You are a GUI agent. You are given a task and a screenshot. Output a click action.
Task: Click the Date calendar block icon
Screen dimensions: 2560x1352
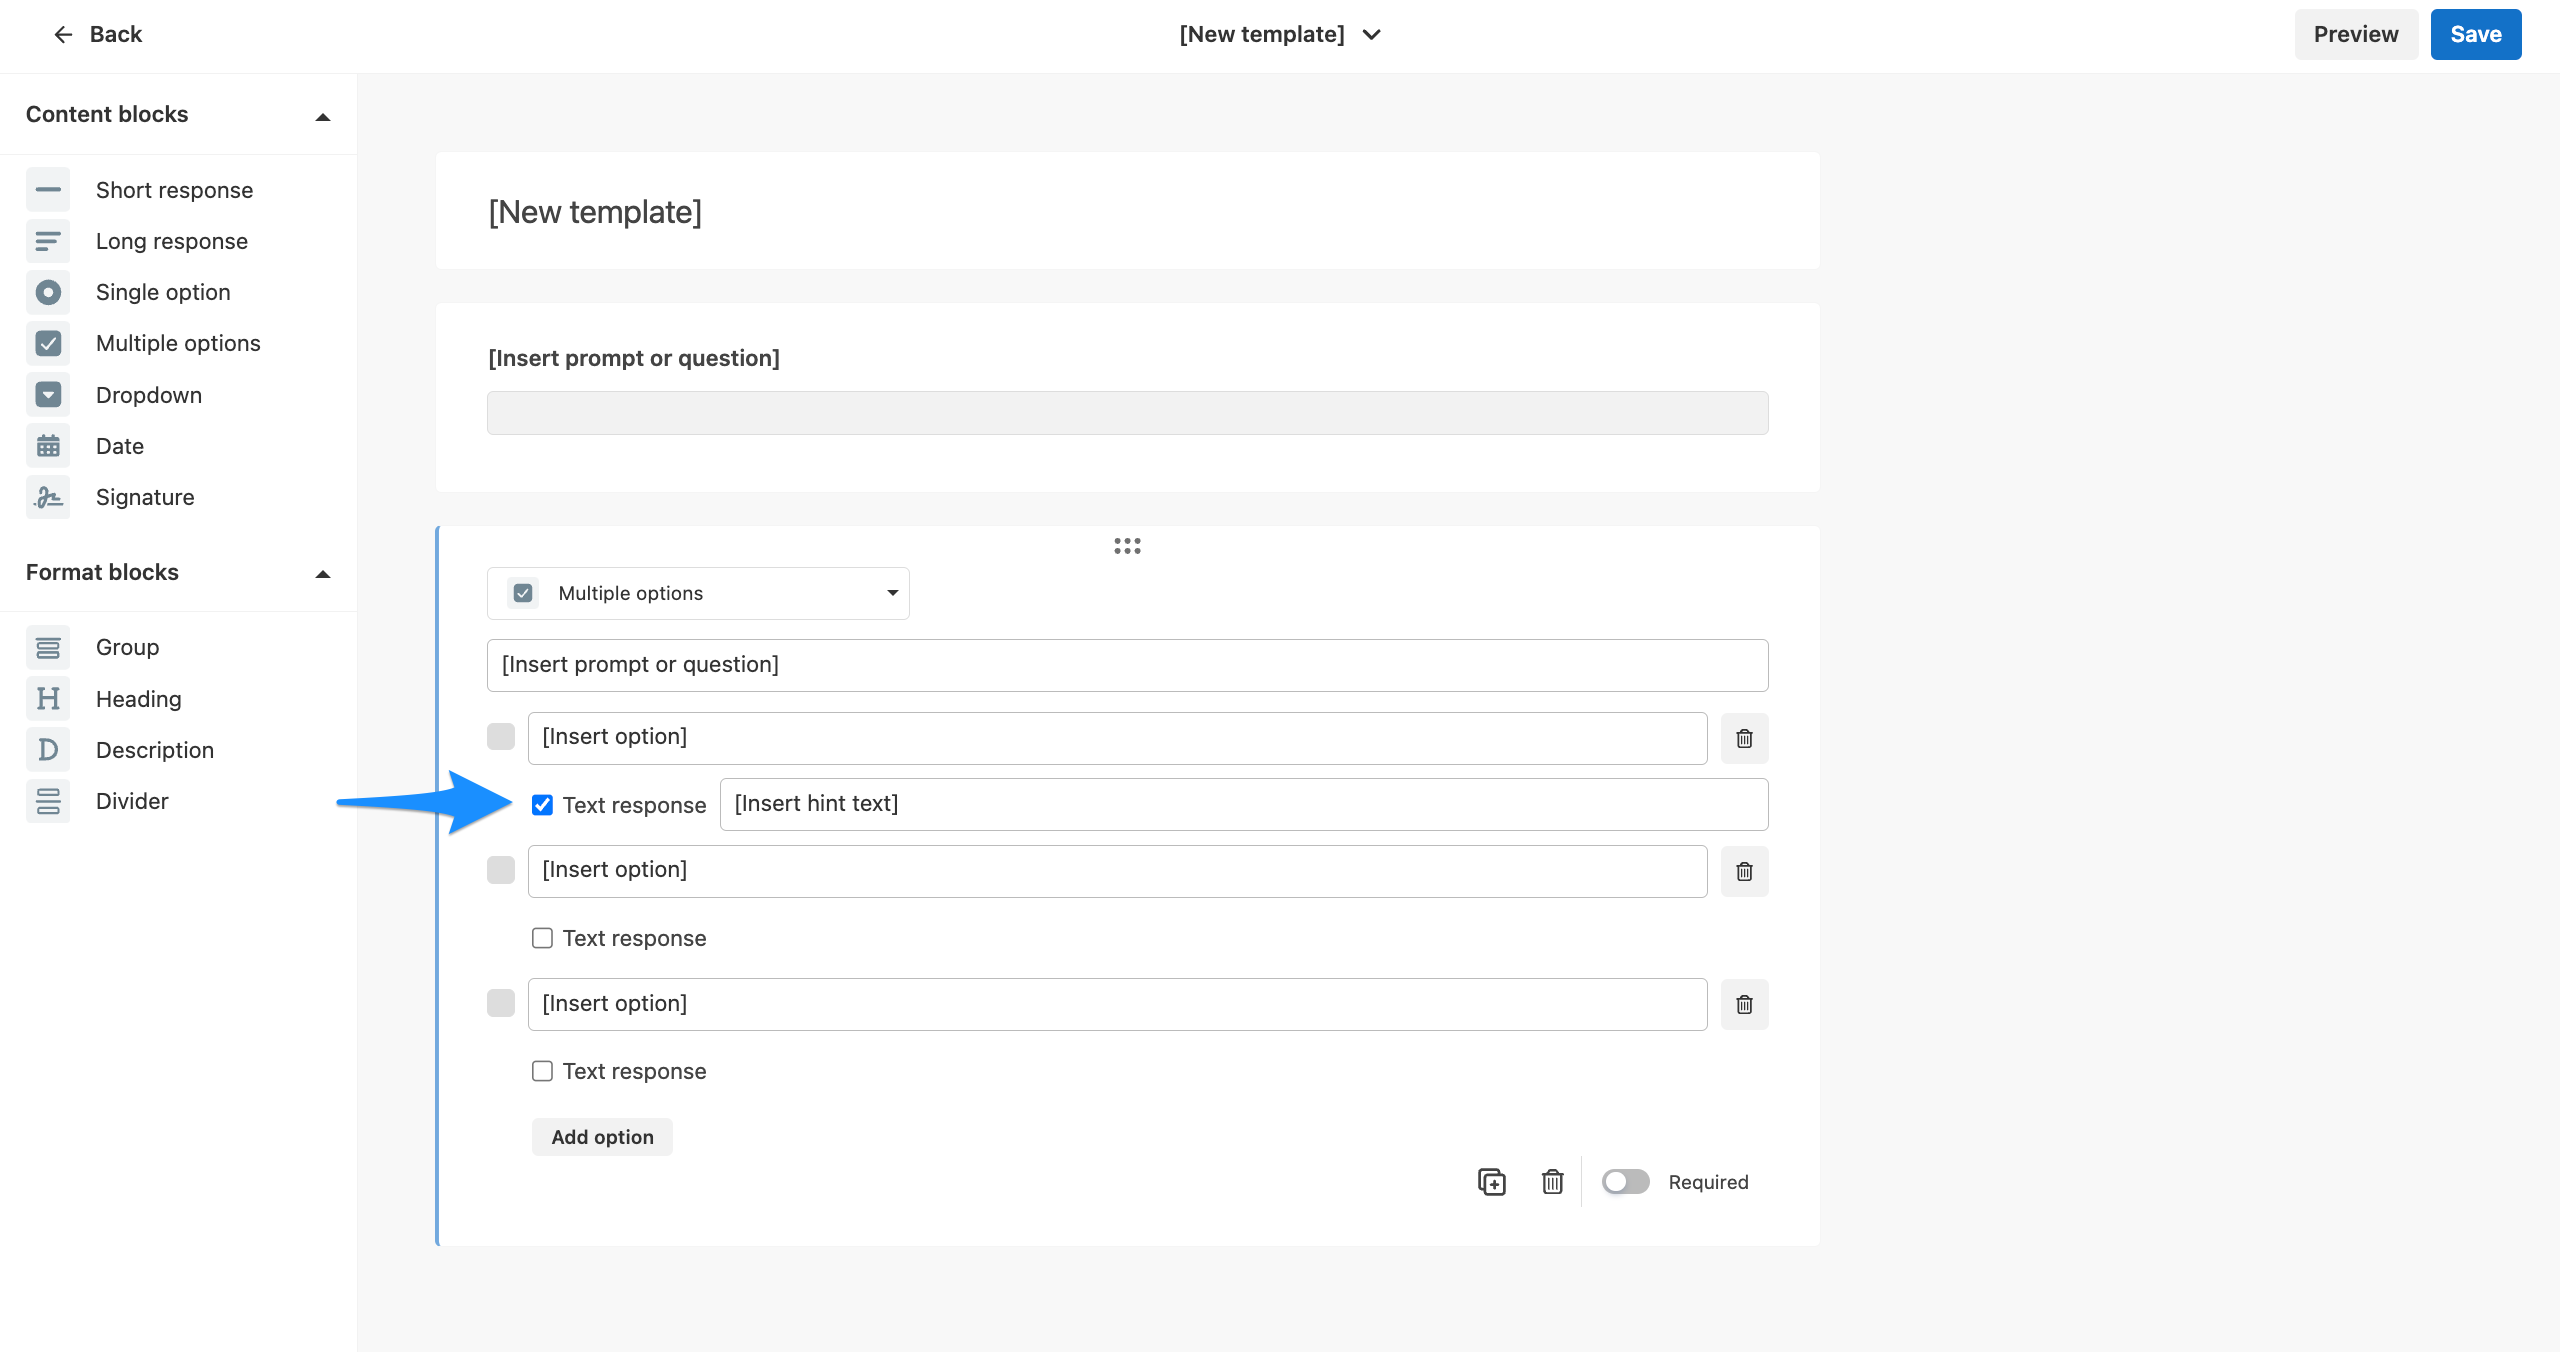point(48,446)
